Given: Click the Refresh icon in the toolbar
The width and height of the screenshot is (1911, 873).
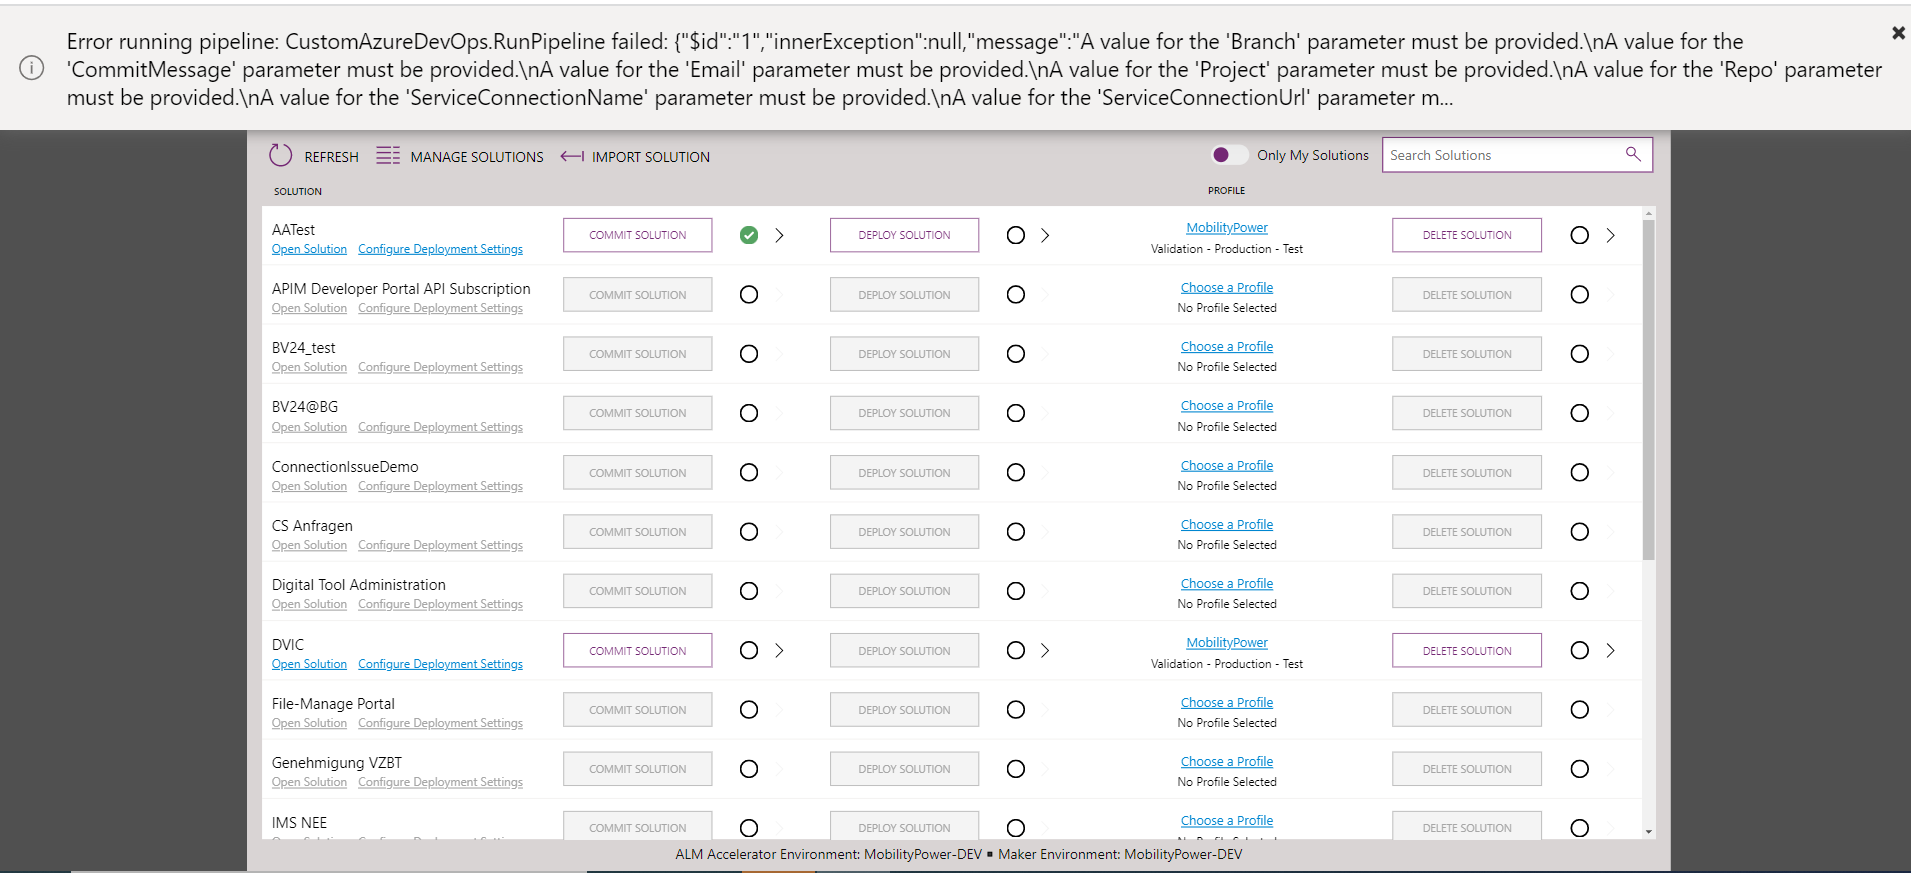Looking at the screenshot, I should pos(281,155).
